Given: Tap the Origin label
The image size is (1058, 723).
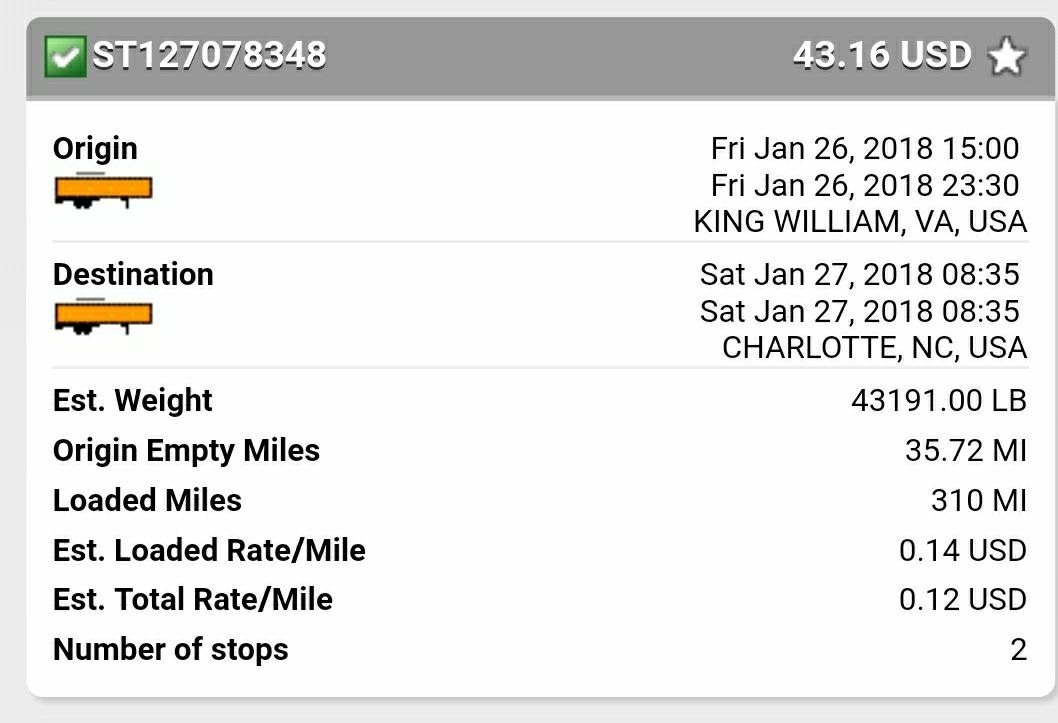Looking at the screenshot, I should (95, 148).
